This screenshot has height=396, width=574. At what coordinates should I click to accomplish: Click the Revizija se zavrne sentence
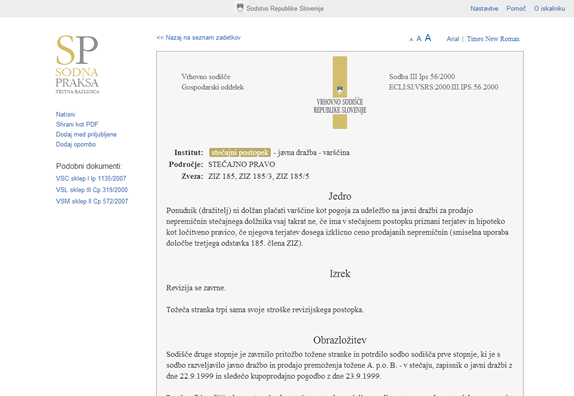[196, 288]
